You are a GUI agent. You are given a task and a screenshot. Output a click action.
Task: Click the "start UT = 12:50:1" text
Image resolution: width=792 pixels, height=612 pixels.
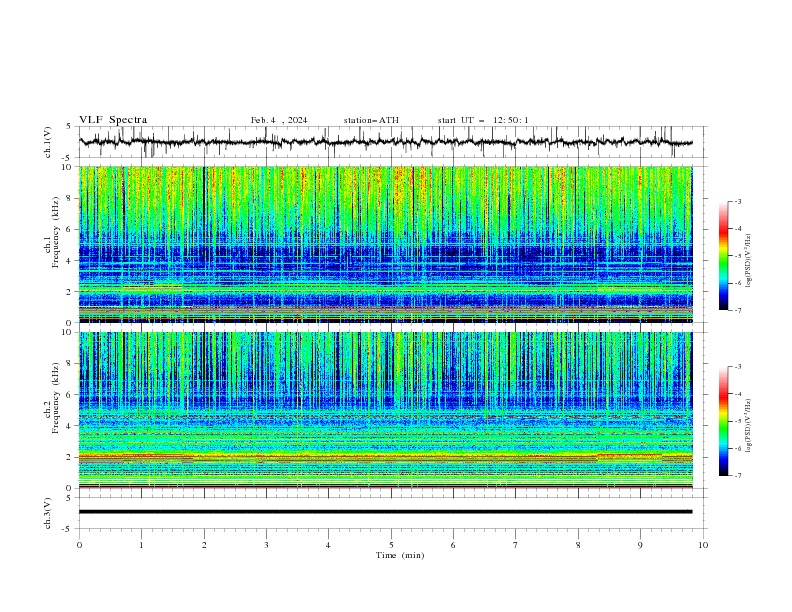(x=483, y=120)
